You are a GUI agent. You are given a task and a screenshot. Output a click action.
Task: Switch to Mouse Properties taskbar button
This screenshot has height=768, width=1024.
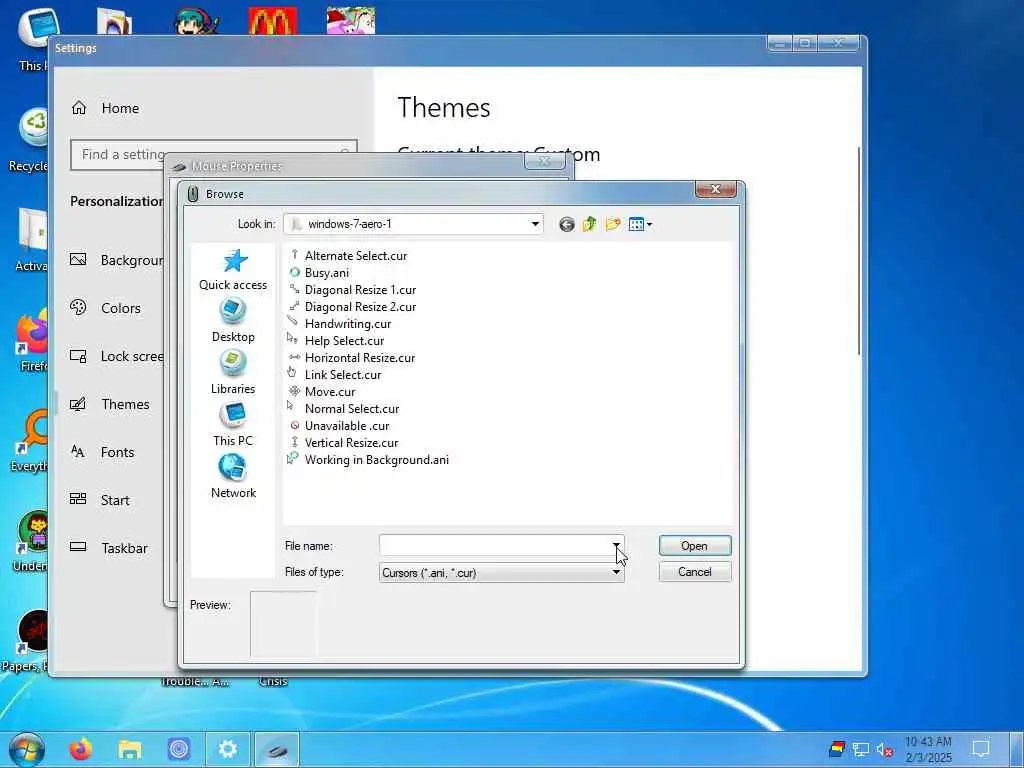(277, 750)
